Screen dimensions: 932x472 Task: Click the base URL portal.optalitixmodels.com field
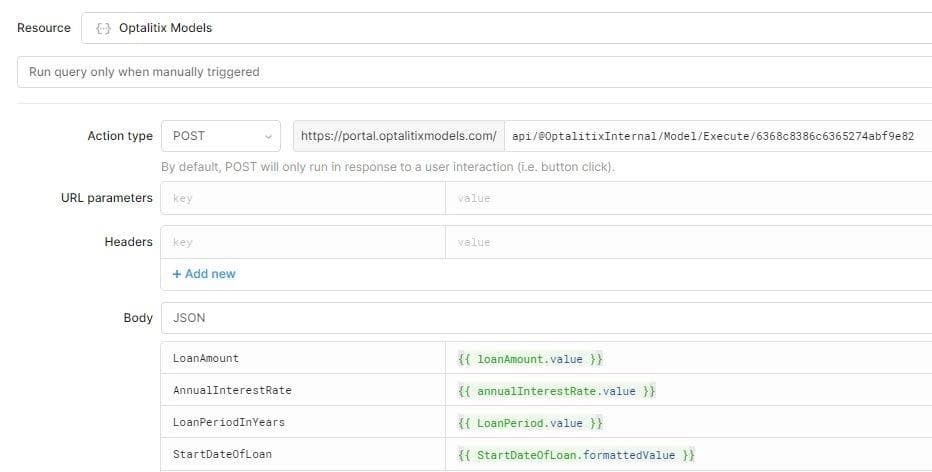[x=398, y=136]
